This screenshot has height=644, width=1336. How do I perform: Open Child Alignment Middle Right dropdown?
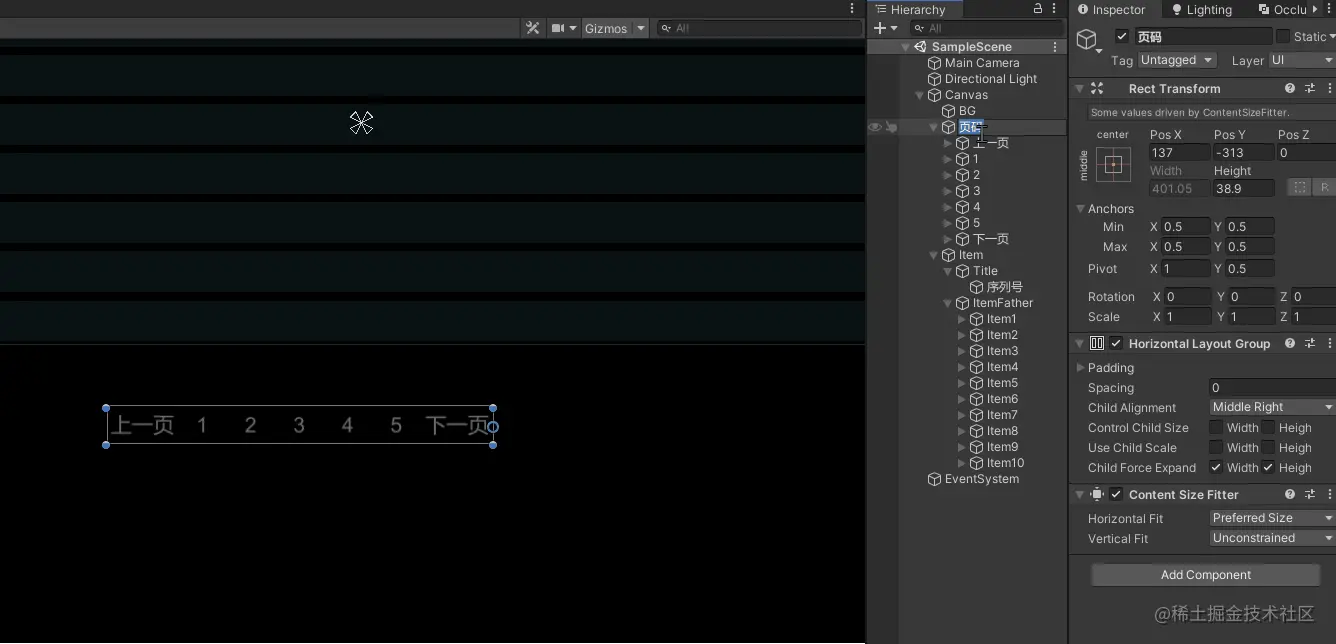pyautogui.click(x=1272, y=407)
